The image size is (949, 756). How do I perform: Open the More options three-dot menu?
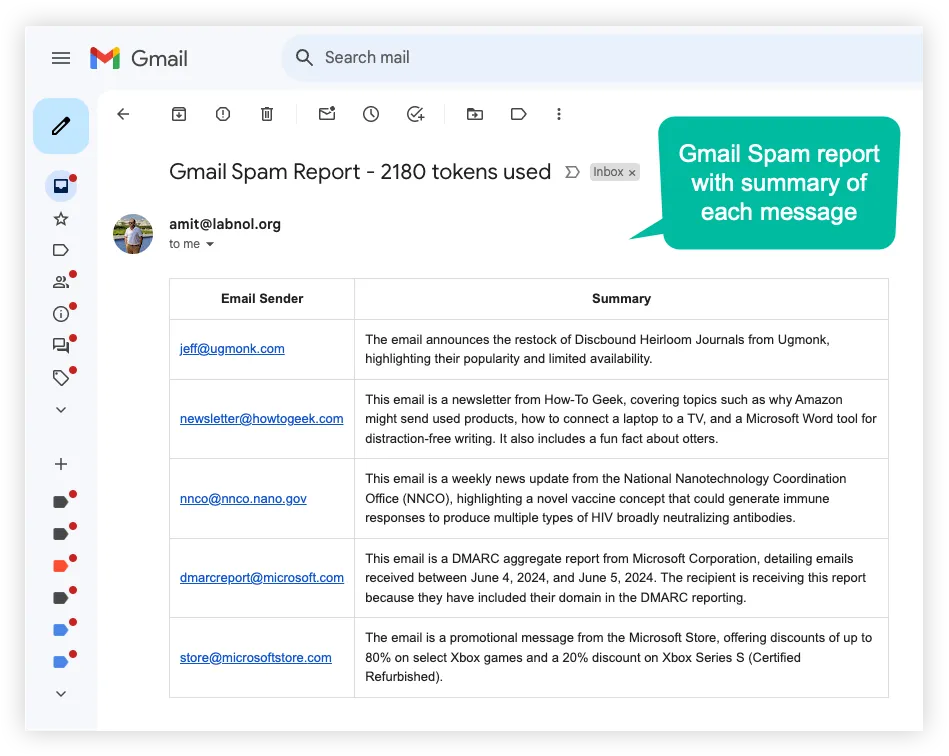pyautogui.click(x=559, y=114)
